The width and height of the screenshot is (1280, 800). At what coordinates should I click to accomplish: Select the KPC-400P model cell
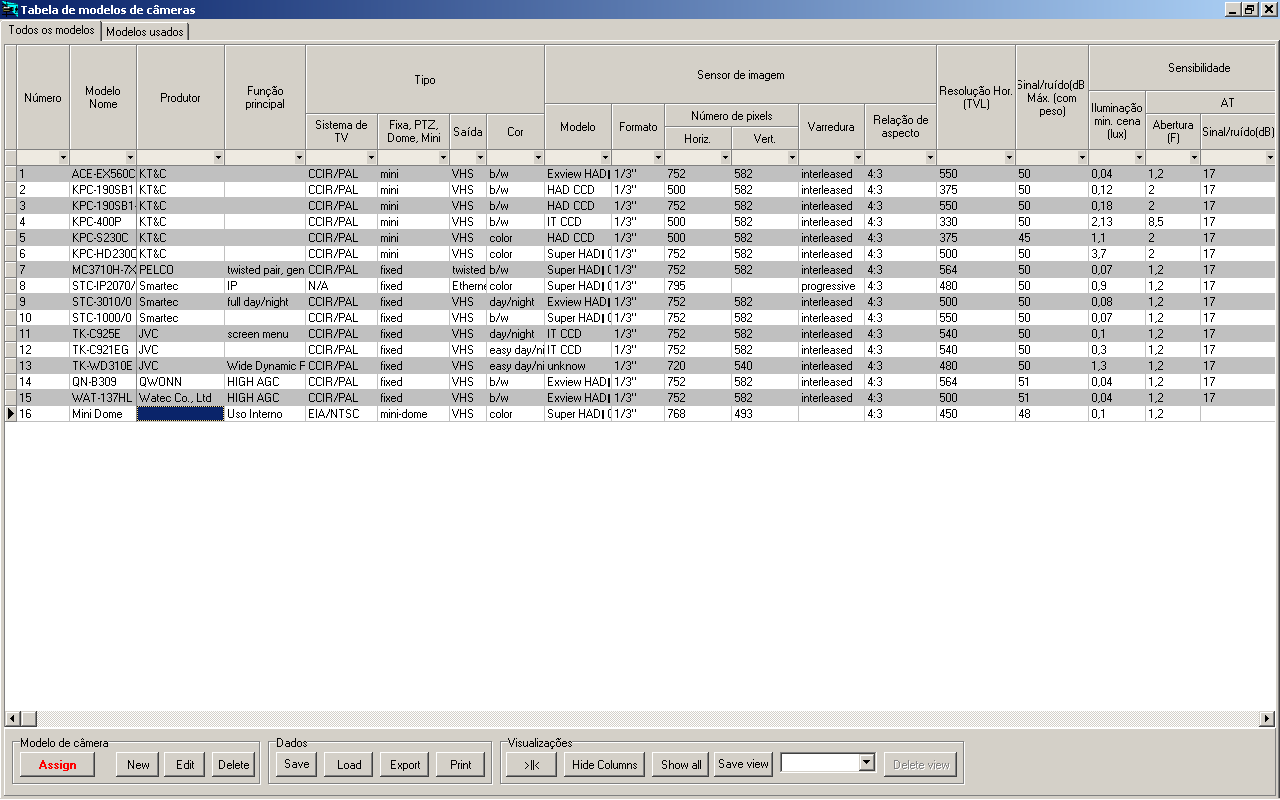(x=103, y=222)
